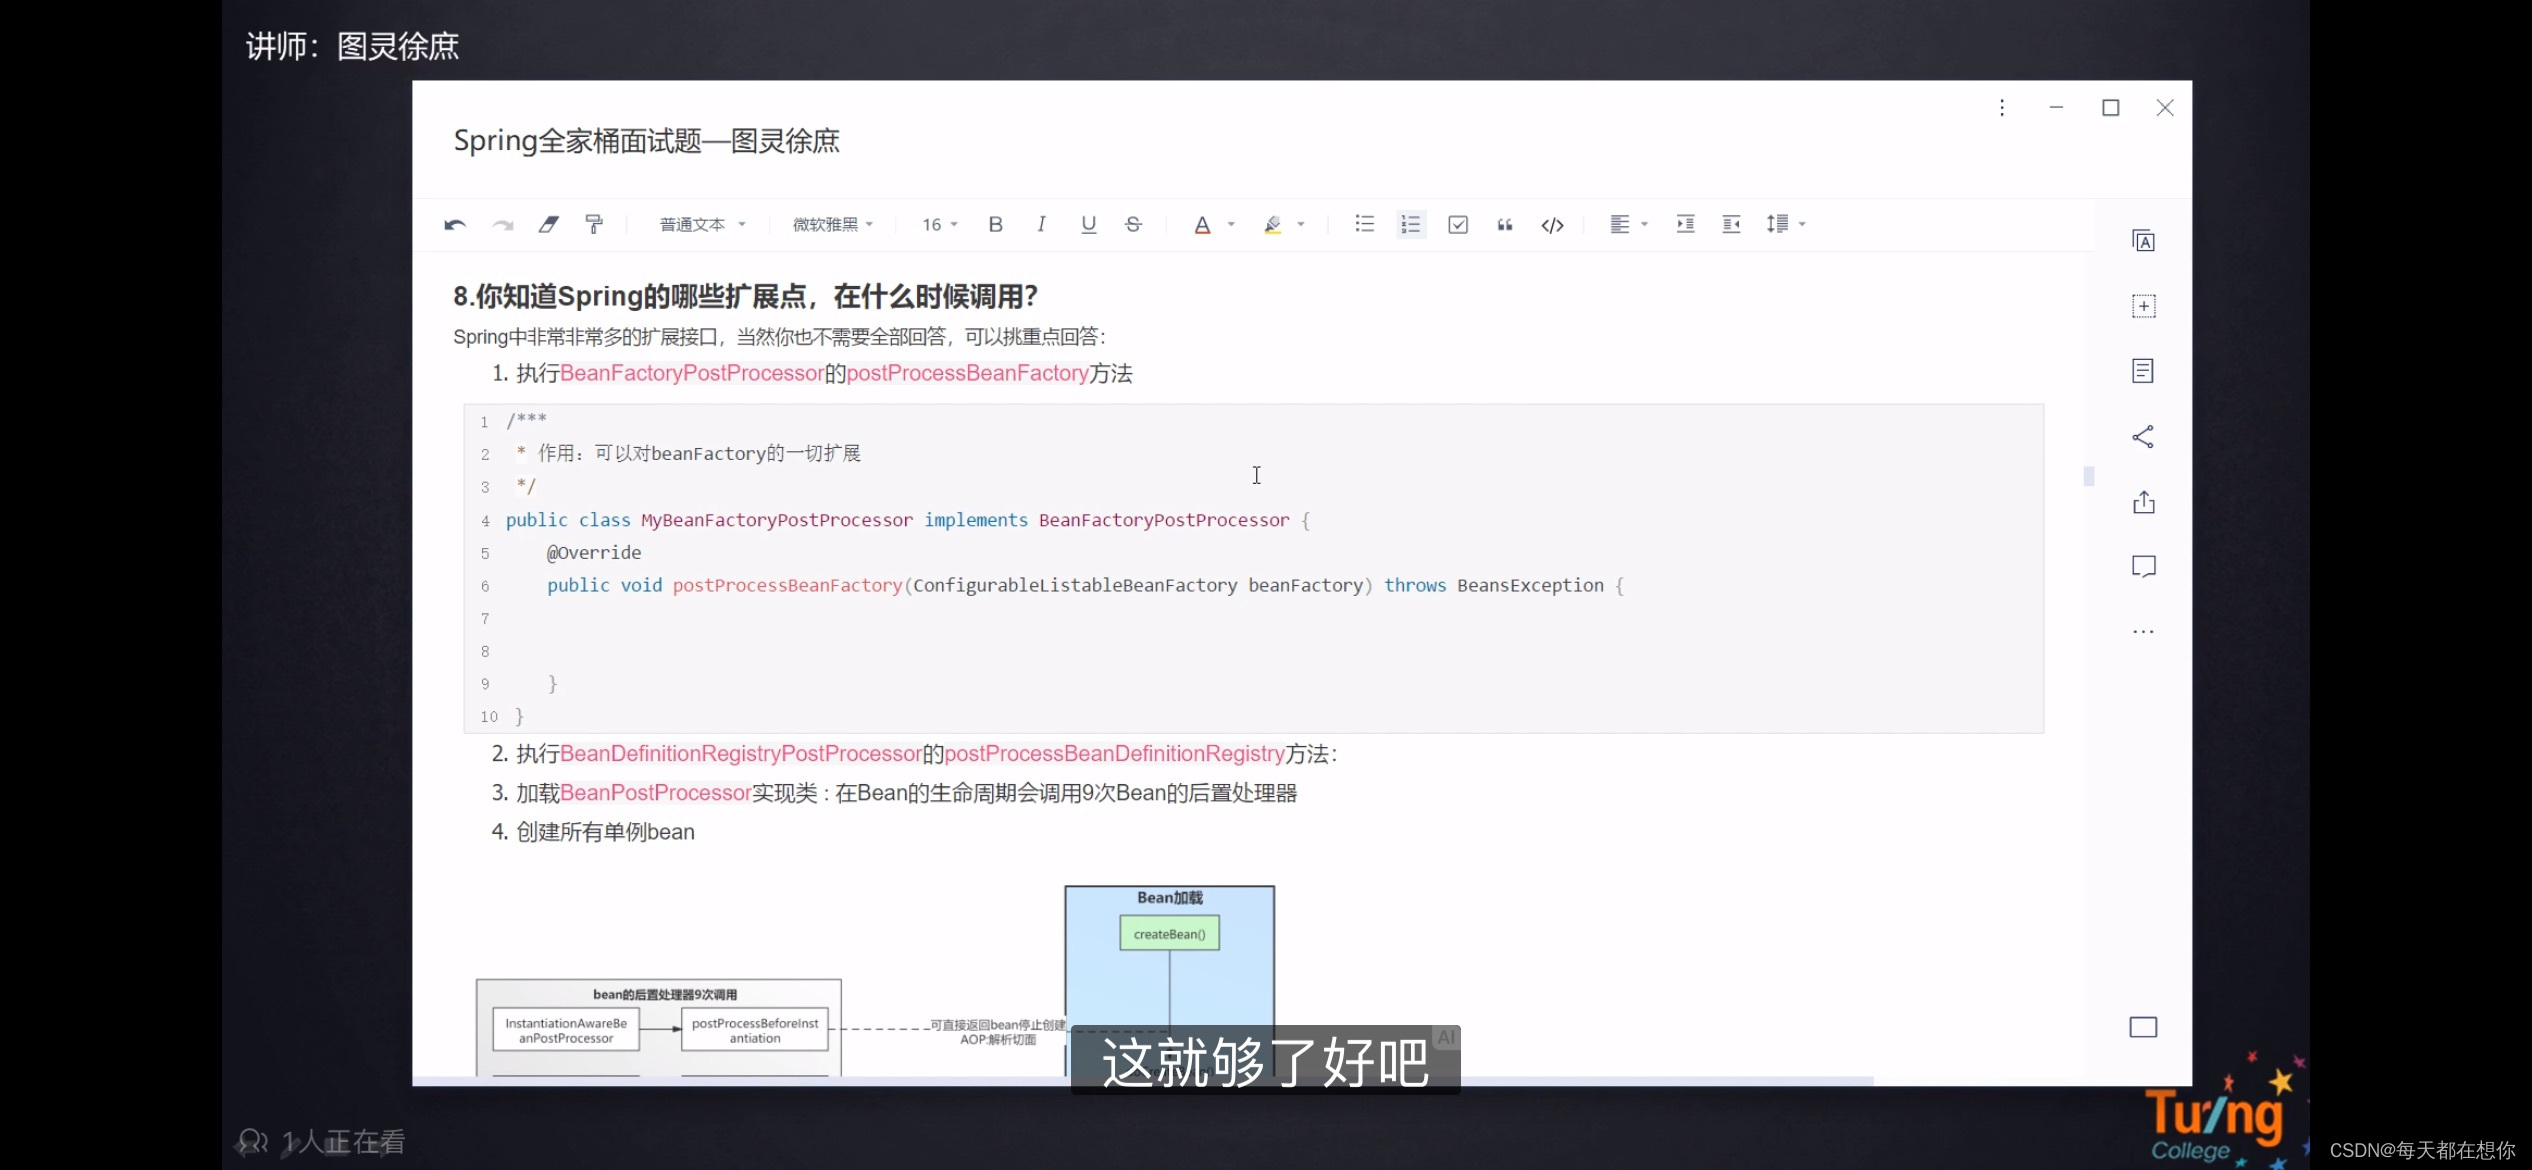Click the postProcessBeforeInstantiation diagram box

[755, 1031]
